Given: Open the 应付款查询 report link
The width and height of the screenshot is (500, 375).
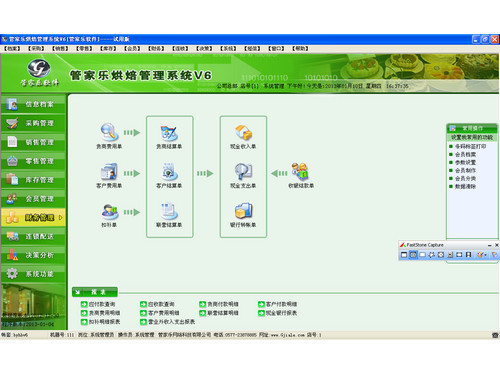Looking at the screenshot, I should pos(98,304).
